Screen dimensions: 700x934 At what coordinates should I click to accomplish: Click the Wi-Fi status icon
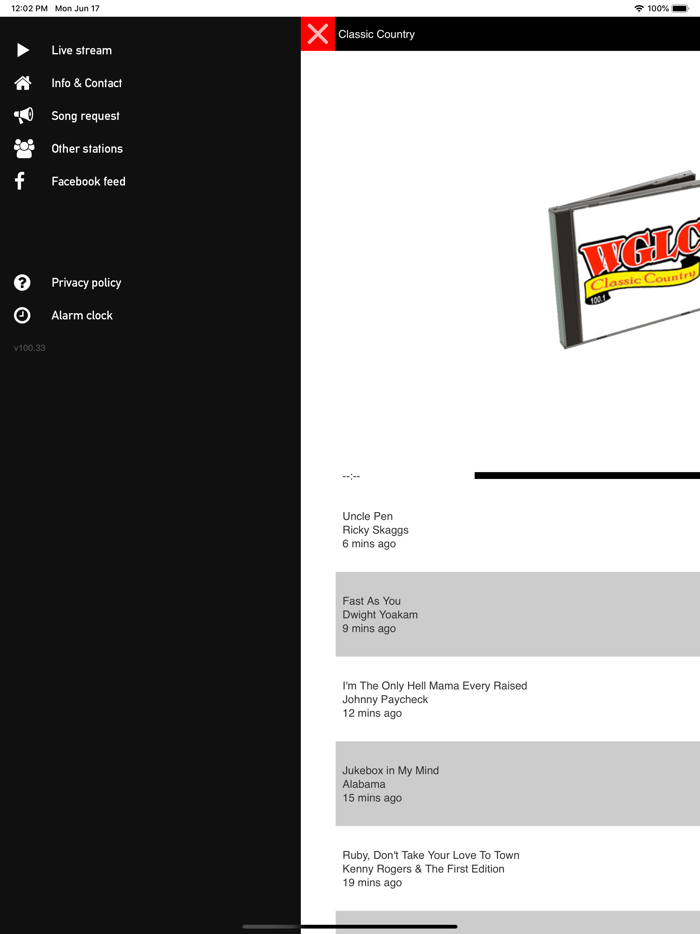(x=639, y=8)
